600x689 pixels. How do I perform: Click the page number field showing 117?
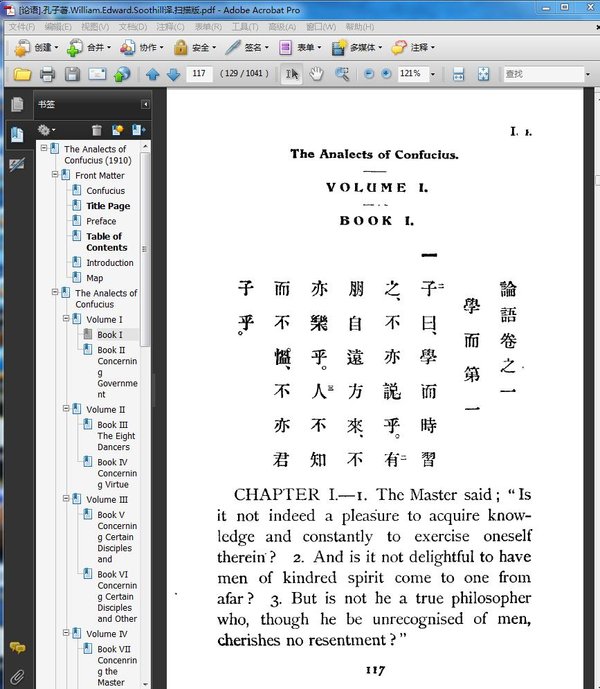click(x=199, y=73)
